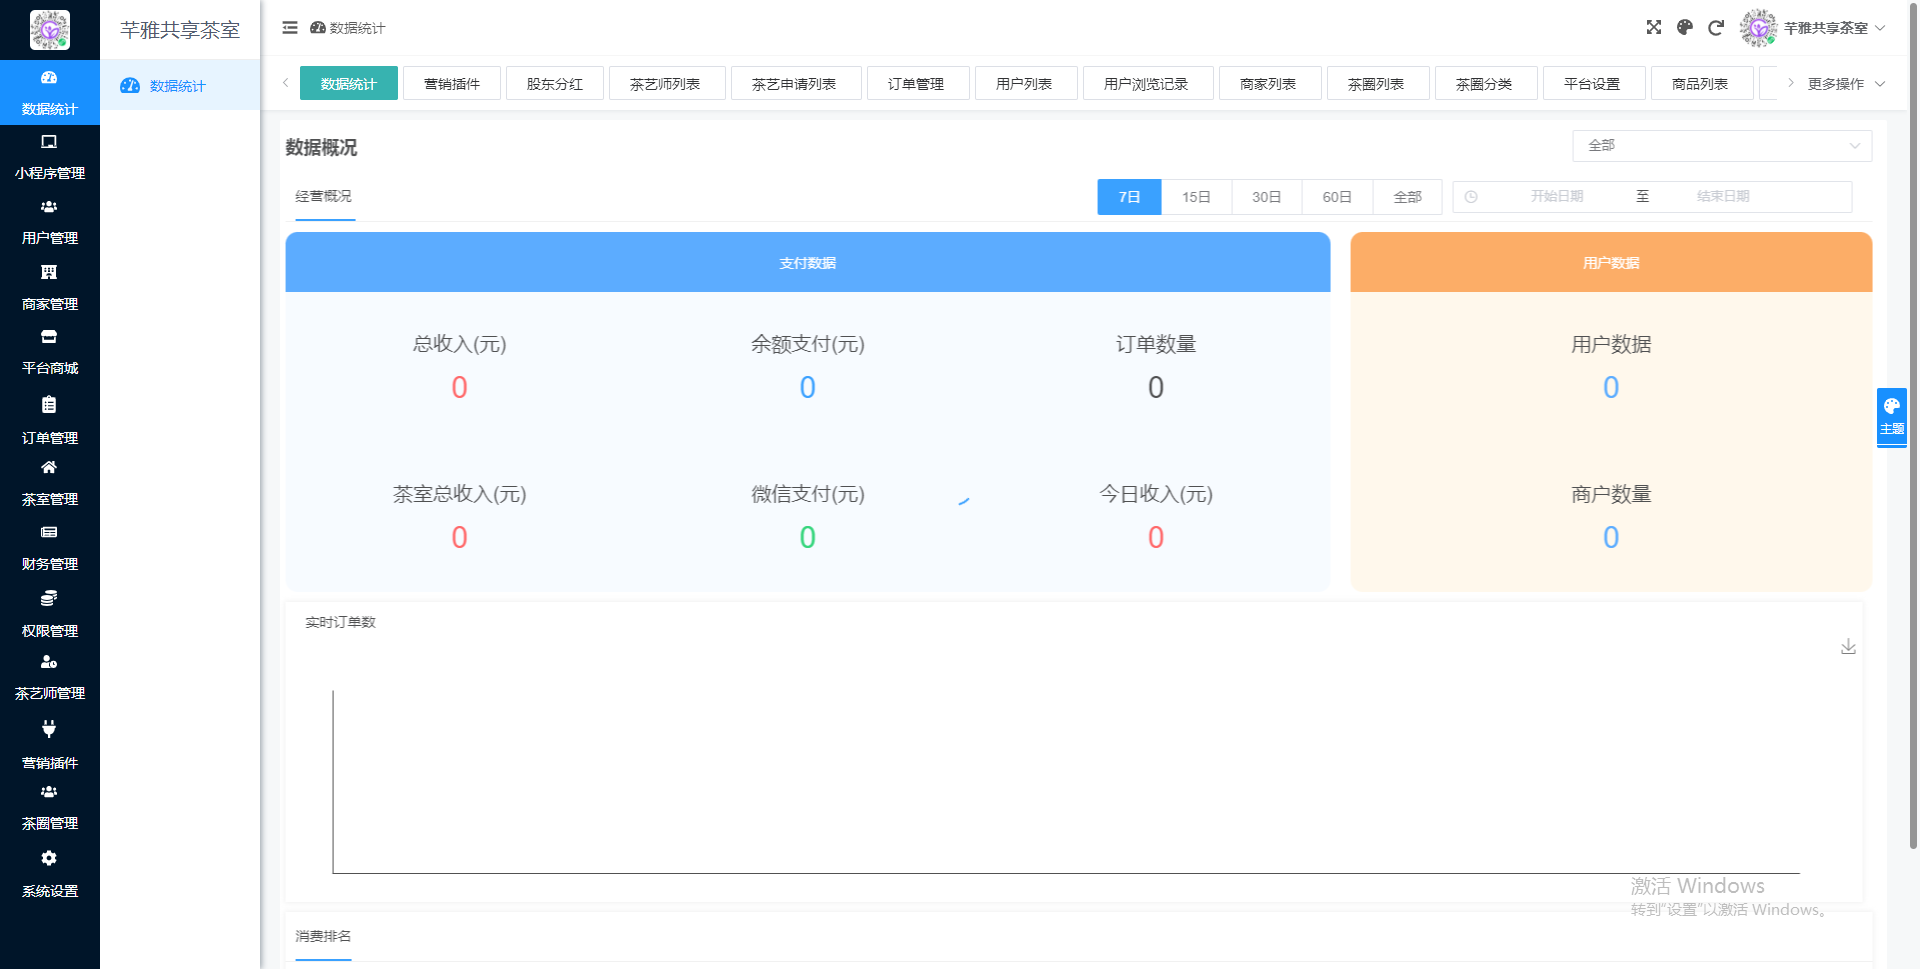Screen dimensions: 1920x969
Task: Switch to the 股东分红 tab
Action: tap(554, 84)
